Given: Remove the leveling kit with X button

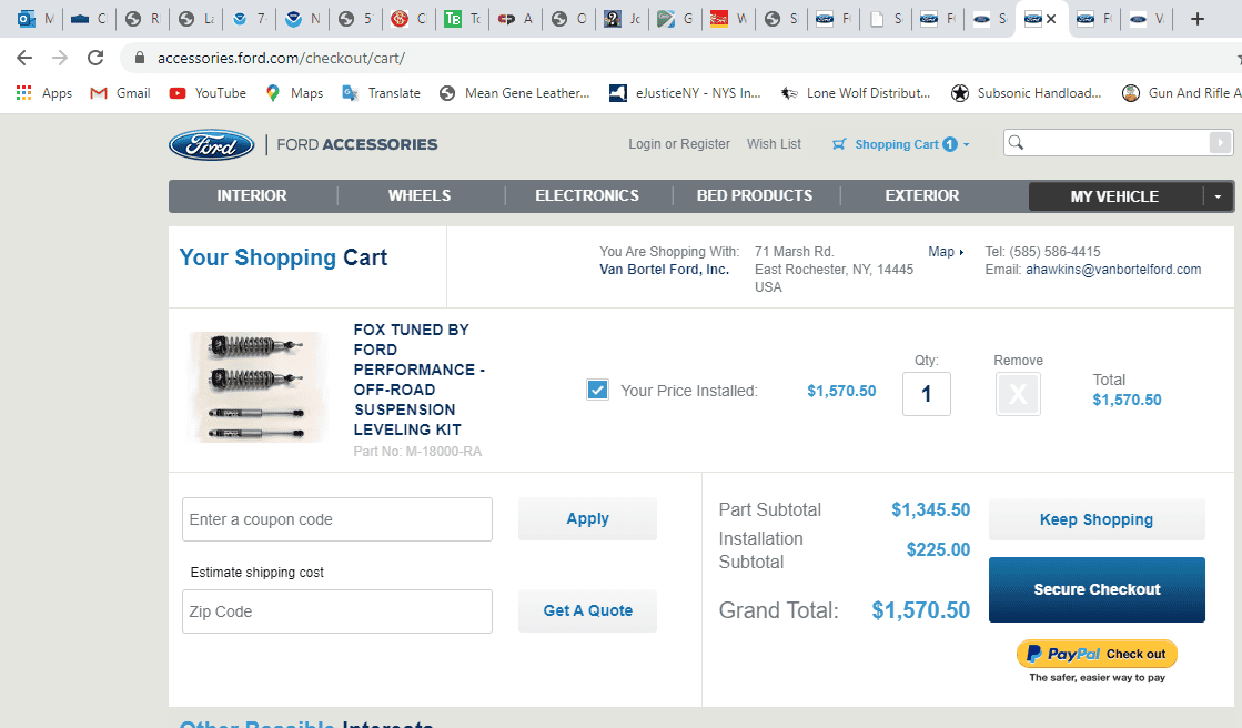Looking at the screenshot, I should tap(1018, 394).
